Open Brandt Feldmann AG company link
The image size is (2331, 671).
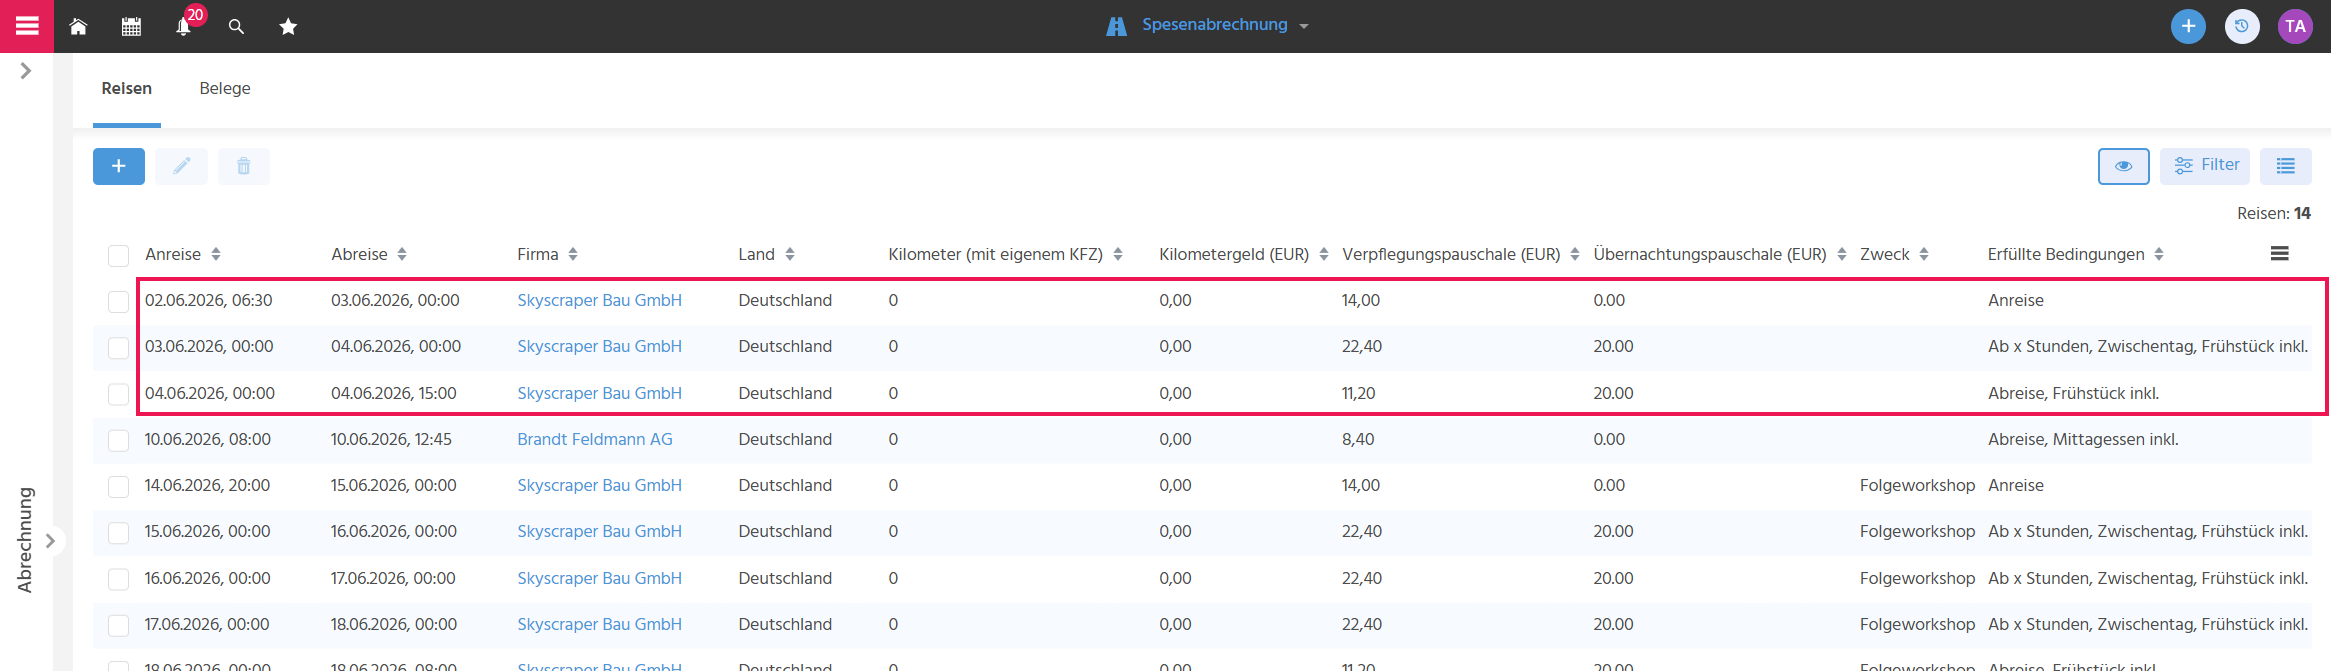pyautogui.click(x=595, y=439)
